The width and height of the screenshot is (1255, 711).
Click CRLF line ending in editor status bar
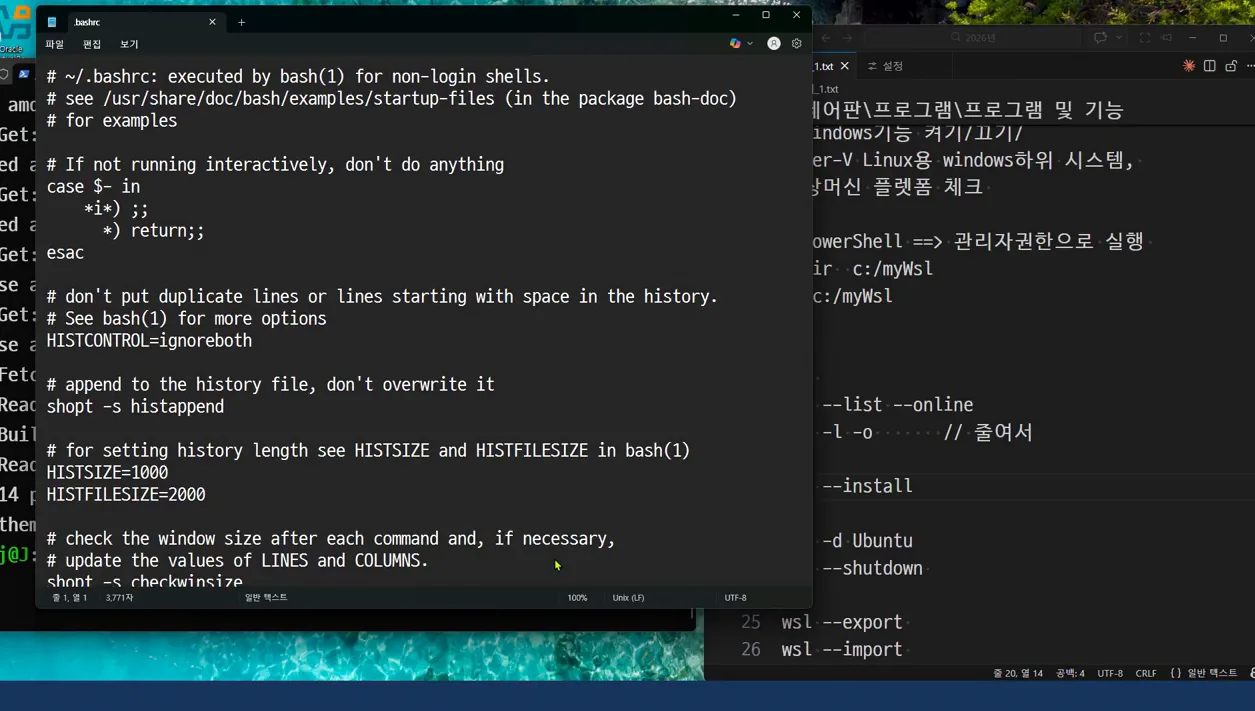point(1146,674)
